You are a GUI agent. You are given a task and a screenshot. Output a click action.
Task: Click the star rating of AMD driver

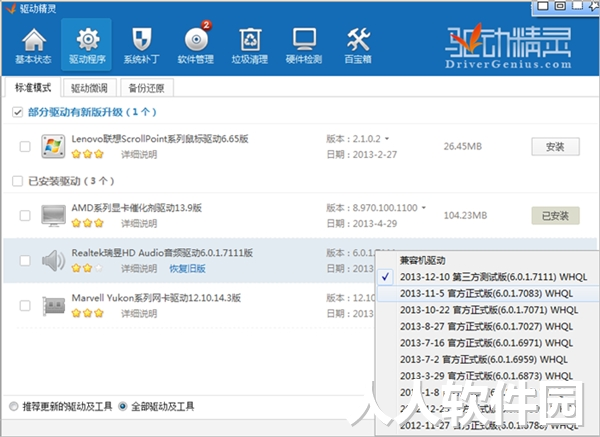pyautogui.click(x=88, y=223)
